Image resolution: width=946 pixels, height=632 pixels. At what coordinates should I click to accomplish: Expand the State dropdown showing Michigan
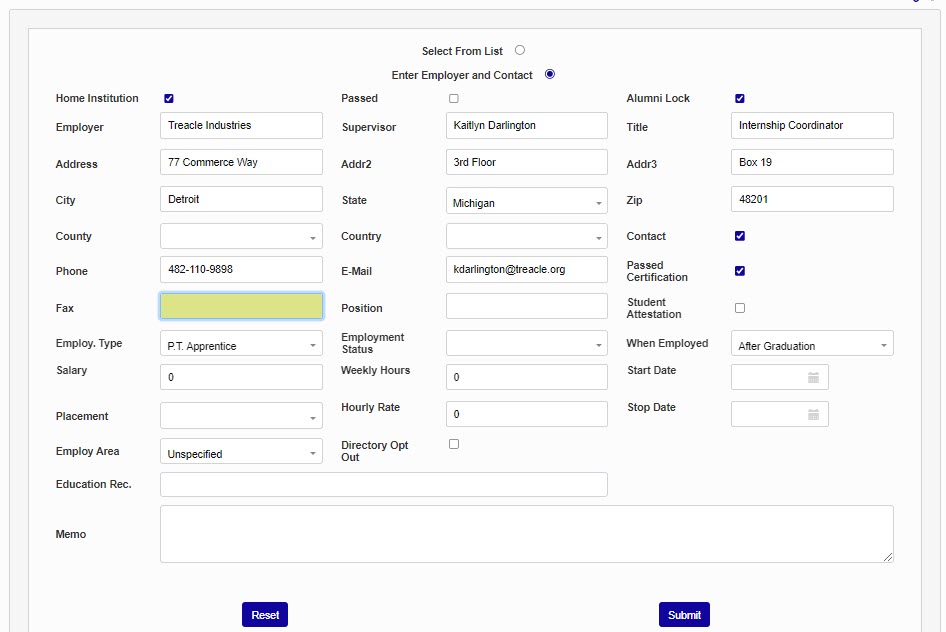(526, 203)
